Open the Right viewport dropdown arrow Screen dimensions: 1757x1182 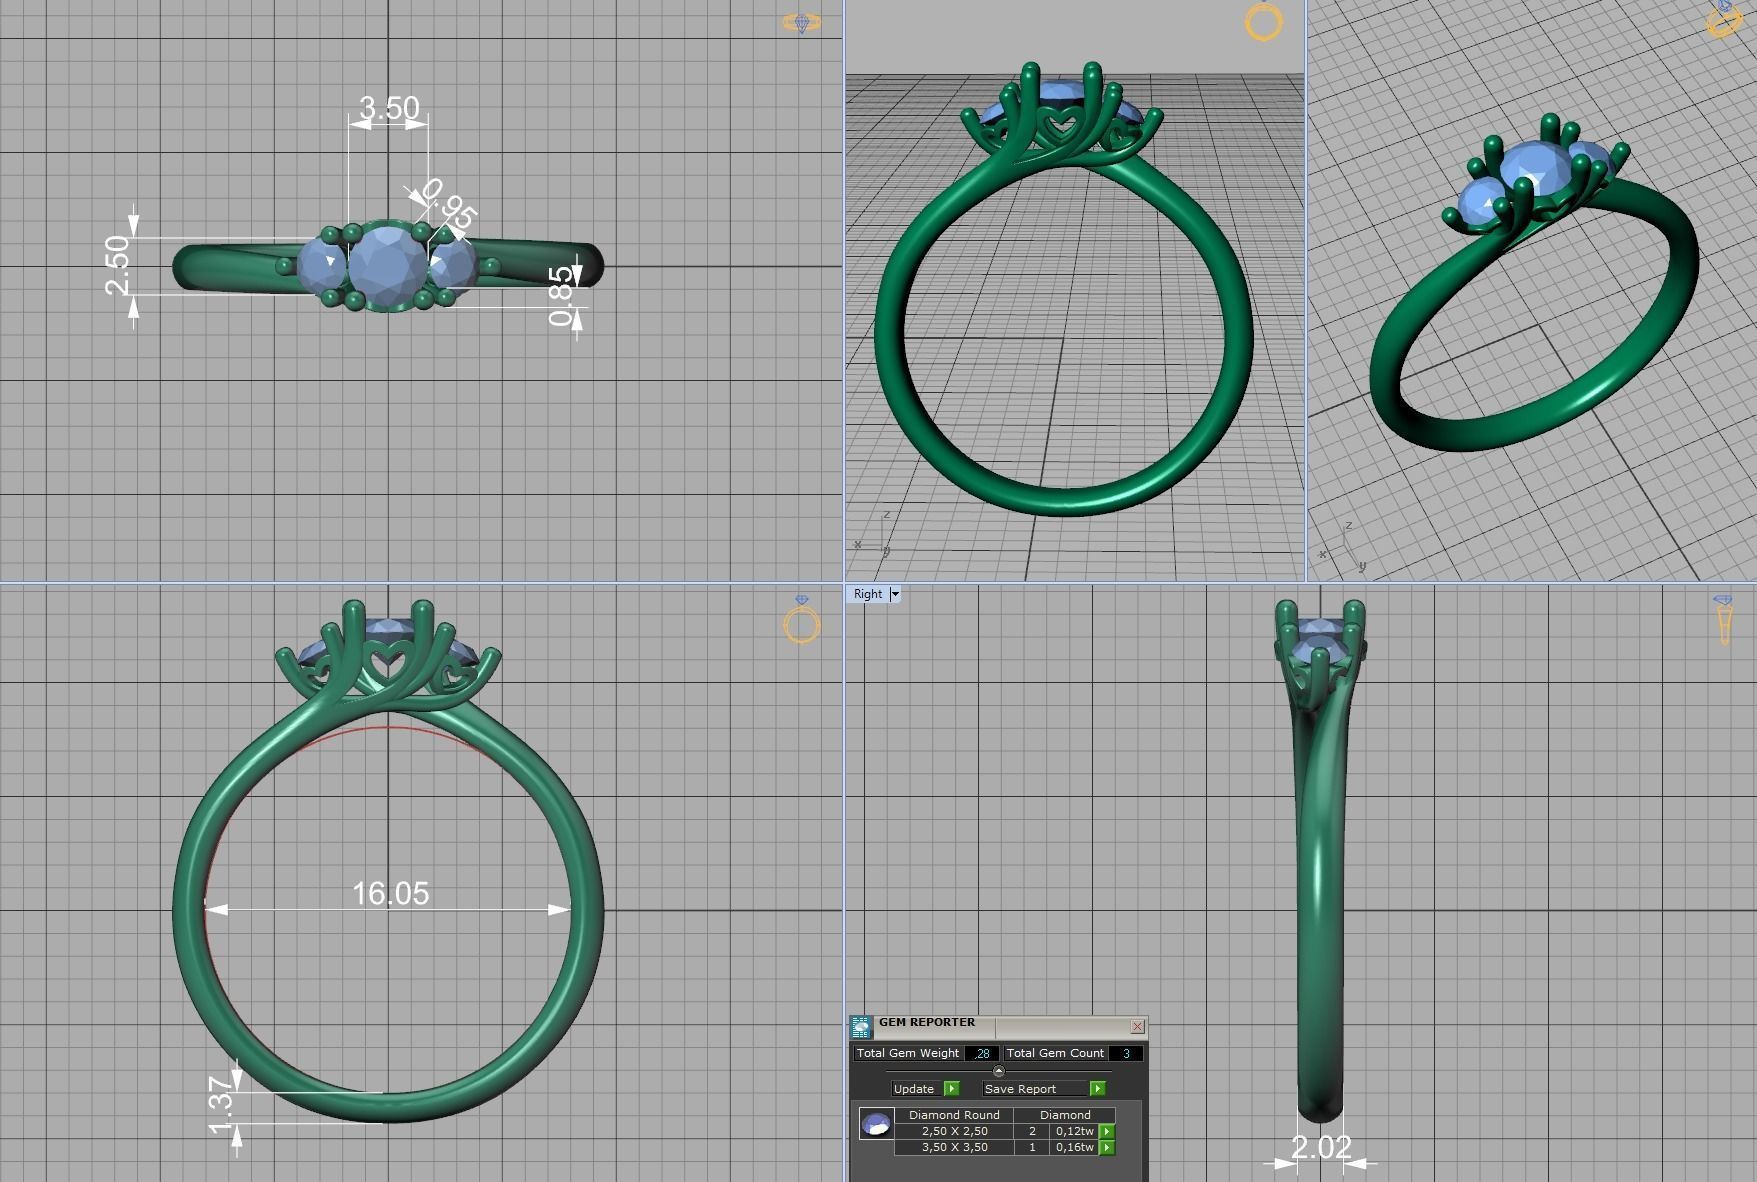(x=895, y=594)
